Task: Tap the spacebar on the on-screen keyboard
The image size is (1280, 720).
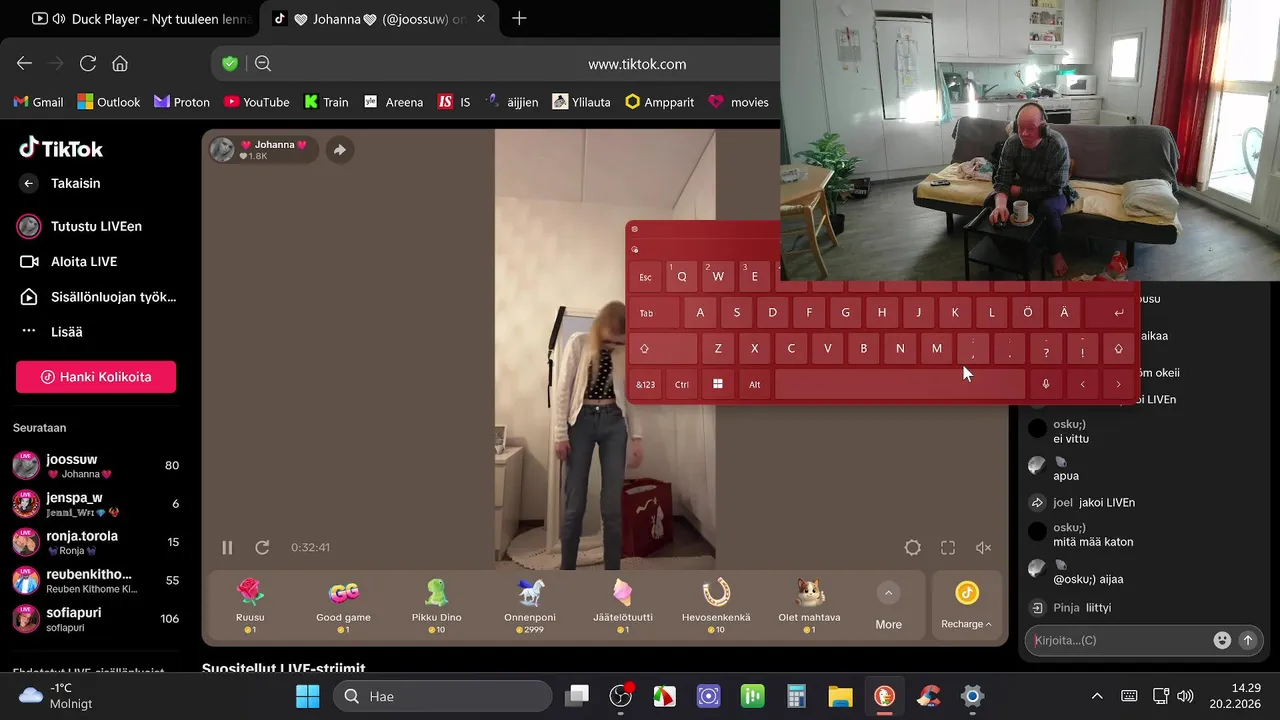Action: pos(900,384)
